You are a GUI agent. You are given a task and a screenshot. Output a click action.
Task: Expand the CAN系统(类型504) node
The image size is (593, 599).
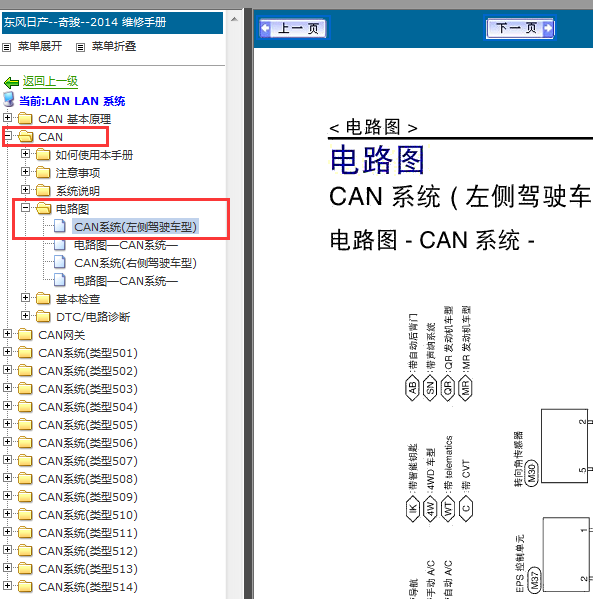(7, 405)
